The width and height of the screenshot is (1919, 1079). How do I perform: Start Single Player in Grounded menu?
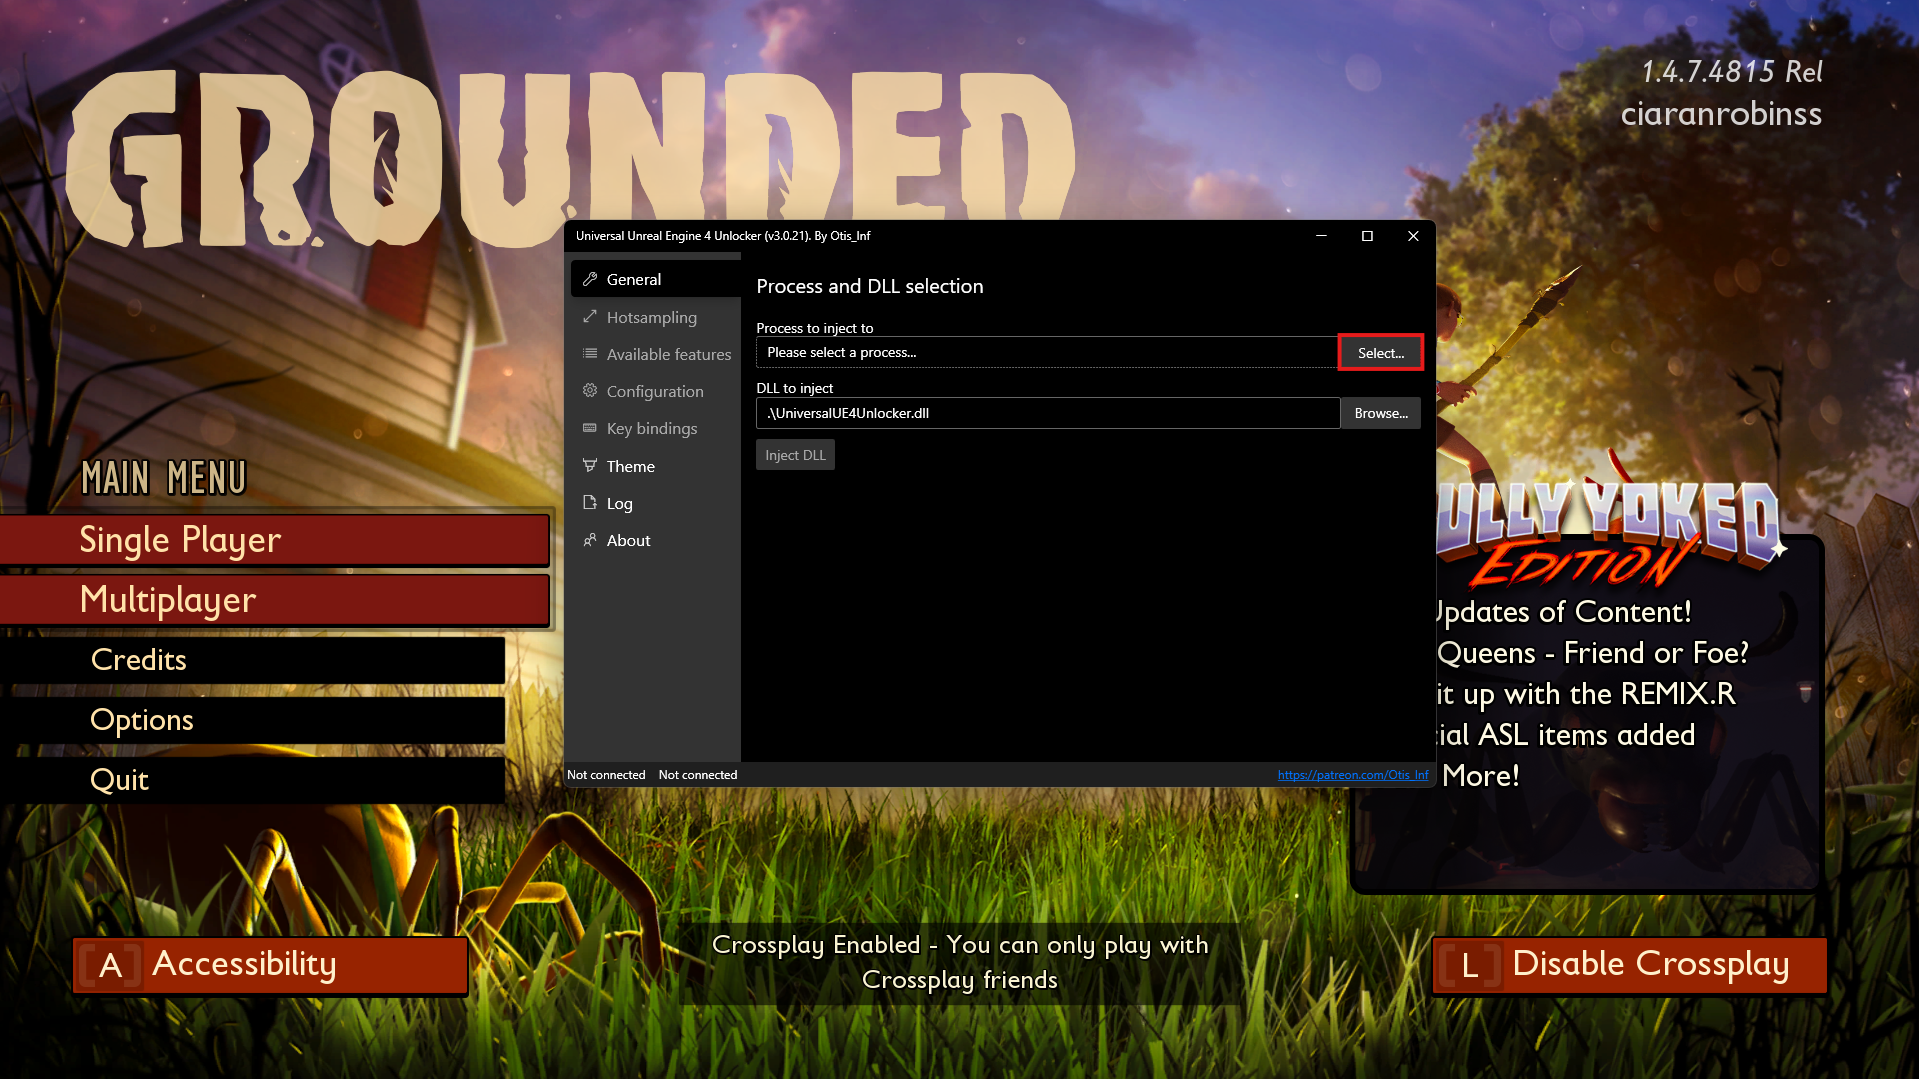click(x=275, y=540)
